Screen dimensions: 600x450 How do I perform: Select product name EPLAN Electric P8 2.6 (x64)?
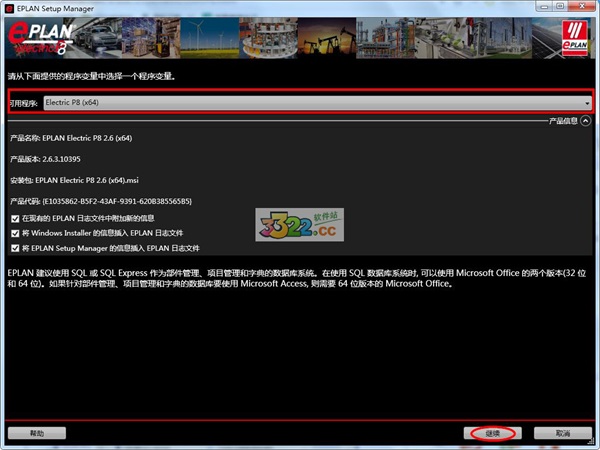[87, 138]
